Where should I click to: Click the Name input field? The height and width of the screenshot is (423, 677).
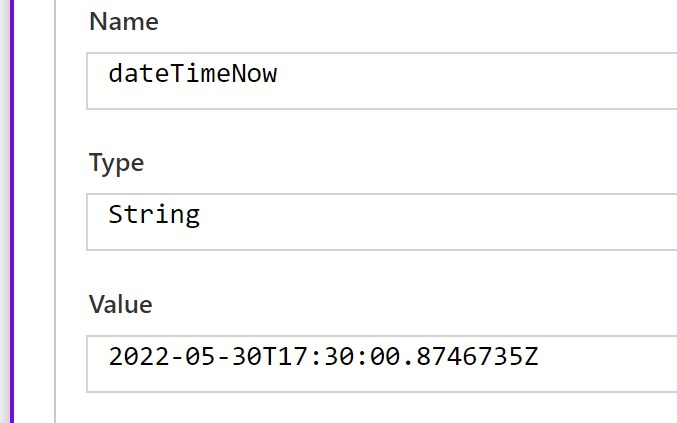(380, 80)
